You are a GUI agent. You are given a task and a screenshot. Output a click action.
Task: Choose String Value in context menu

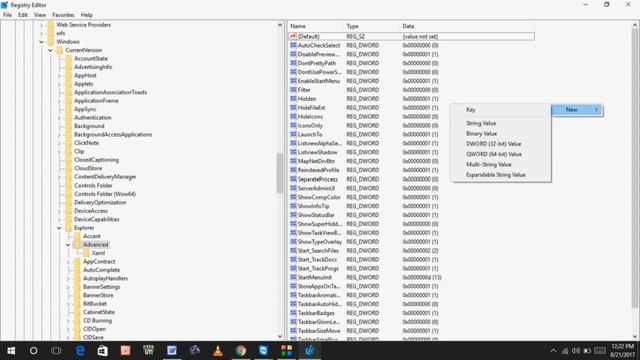[481, 123]
